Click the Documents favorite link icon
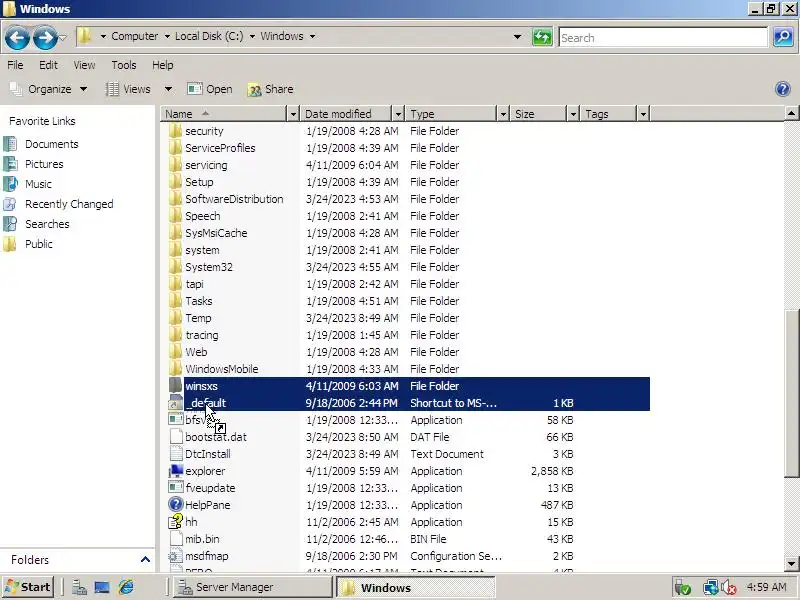Viewport: 800px width, 600px height. coord(10,144)
